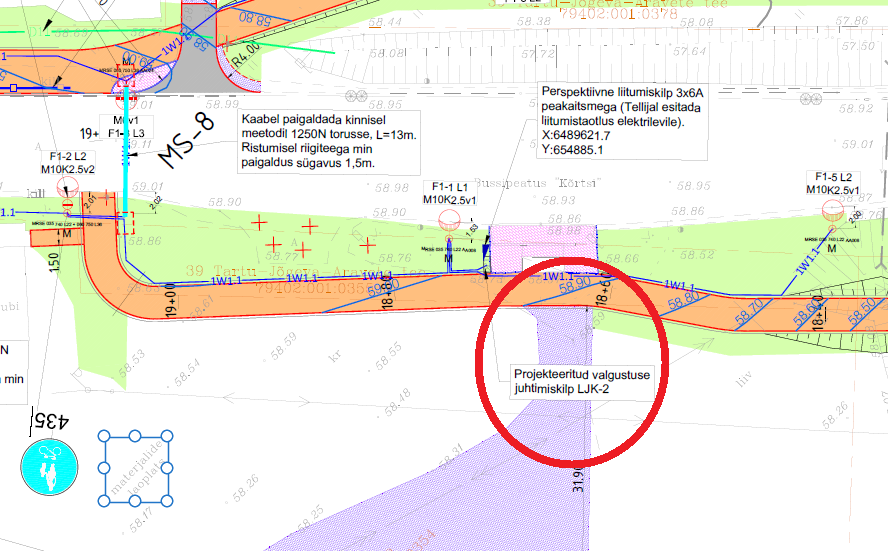Screen dimensions: 888x551
Task: Click the top-center selection box handle
Action: pyautogui.click(x=134, y=436)
